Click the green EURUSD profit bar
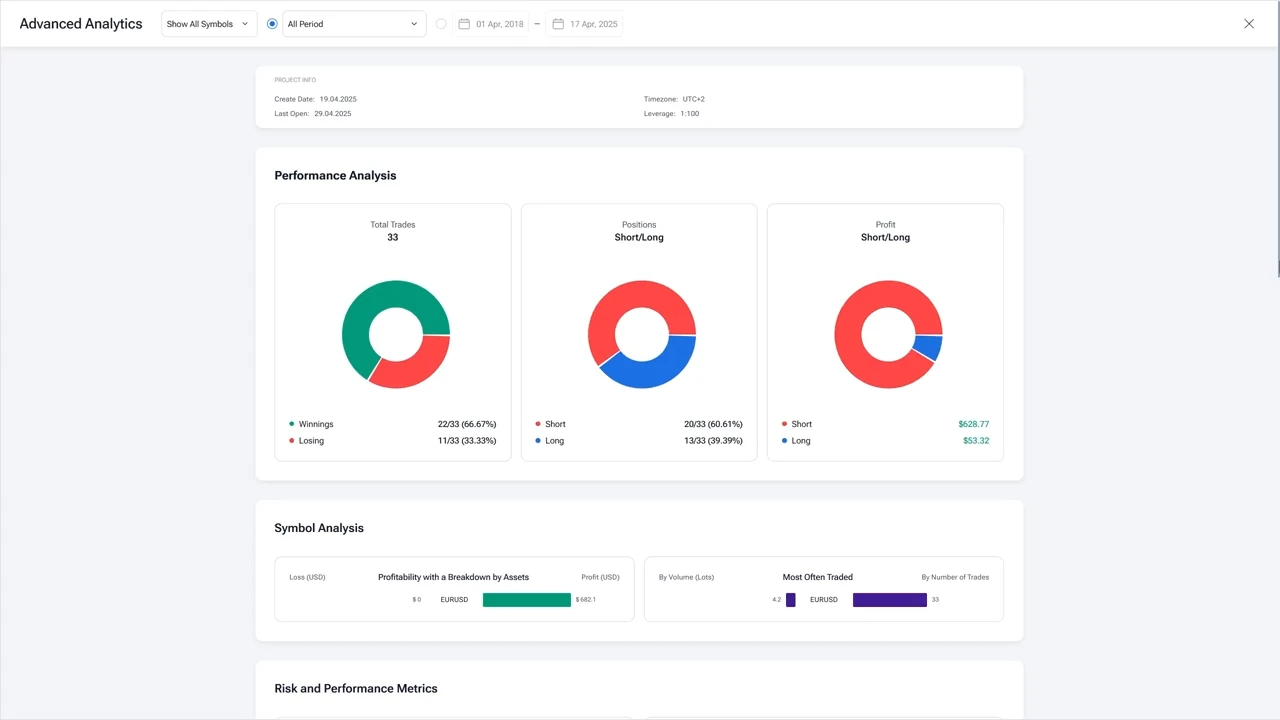 tap(527, 600)
